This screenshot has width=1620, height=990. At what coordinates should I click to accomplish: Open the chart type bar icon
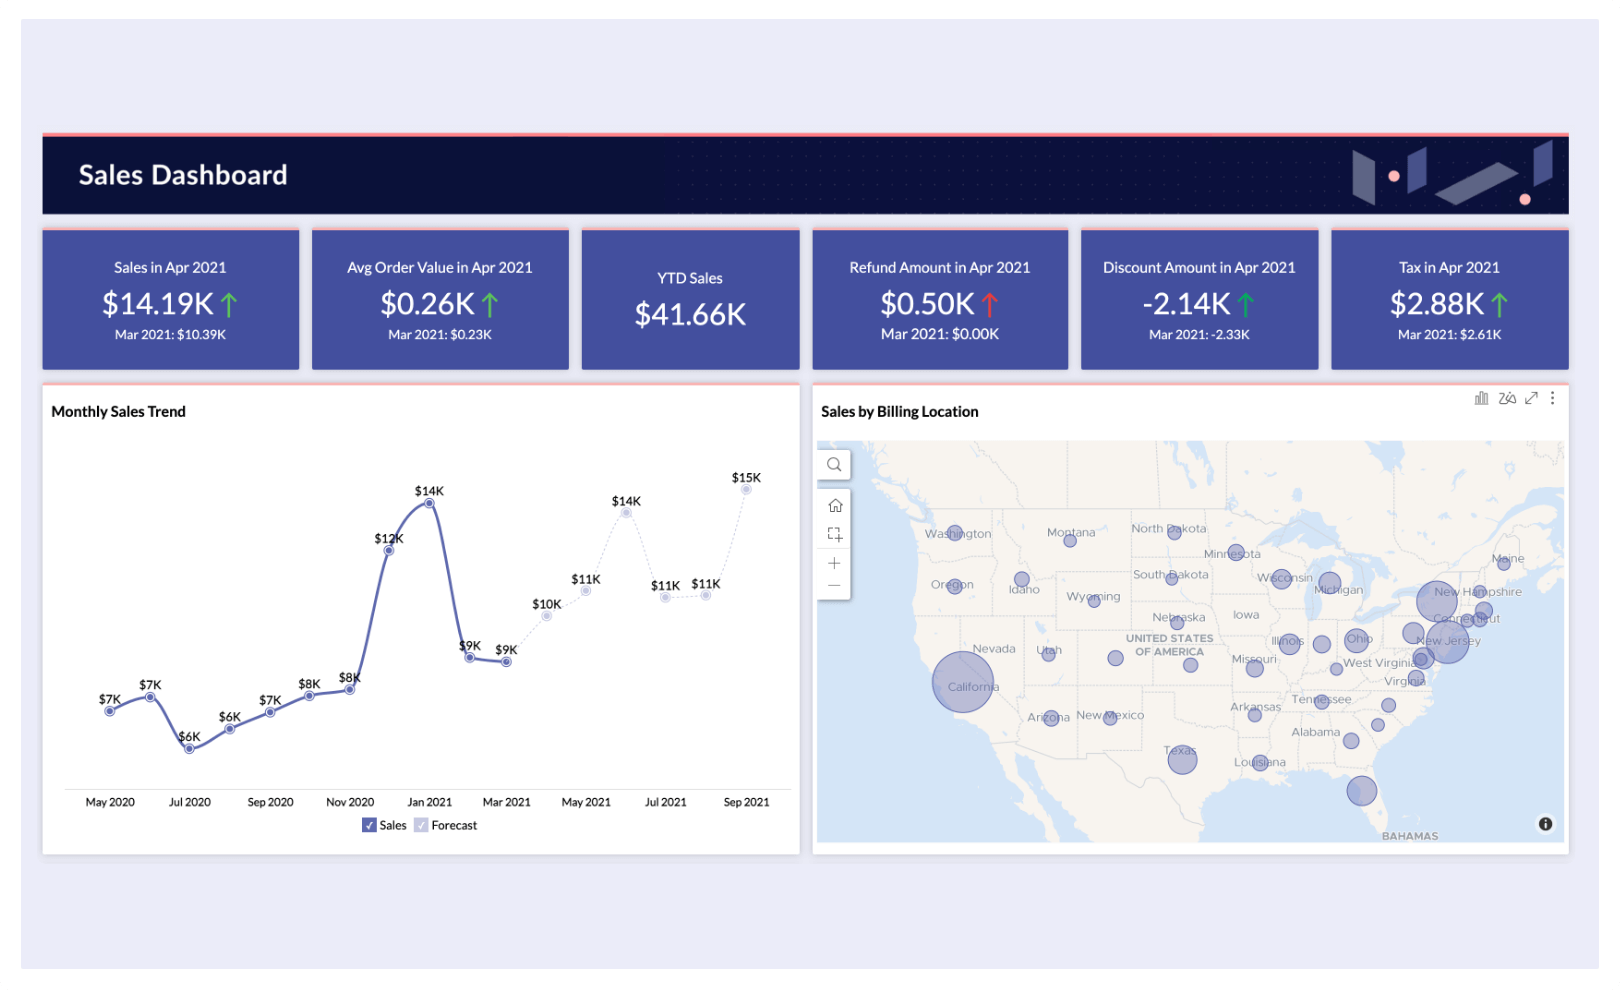tap(1481, 398)
